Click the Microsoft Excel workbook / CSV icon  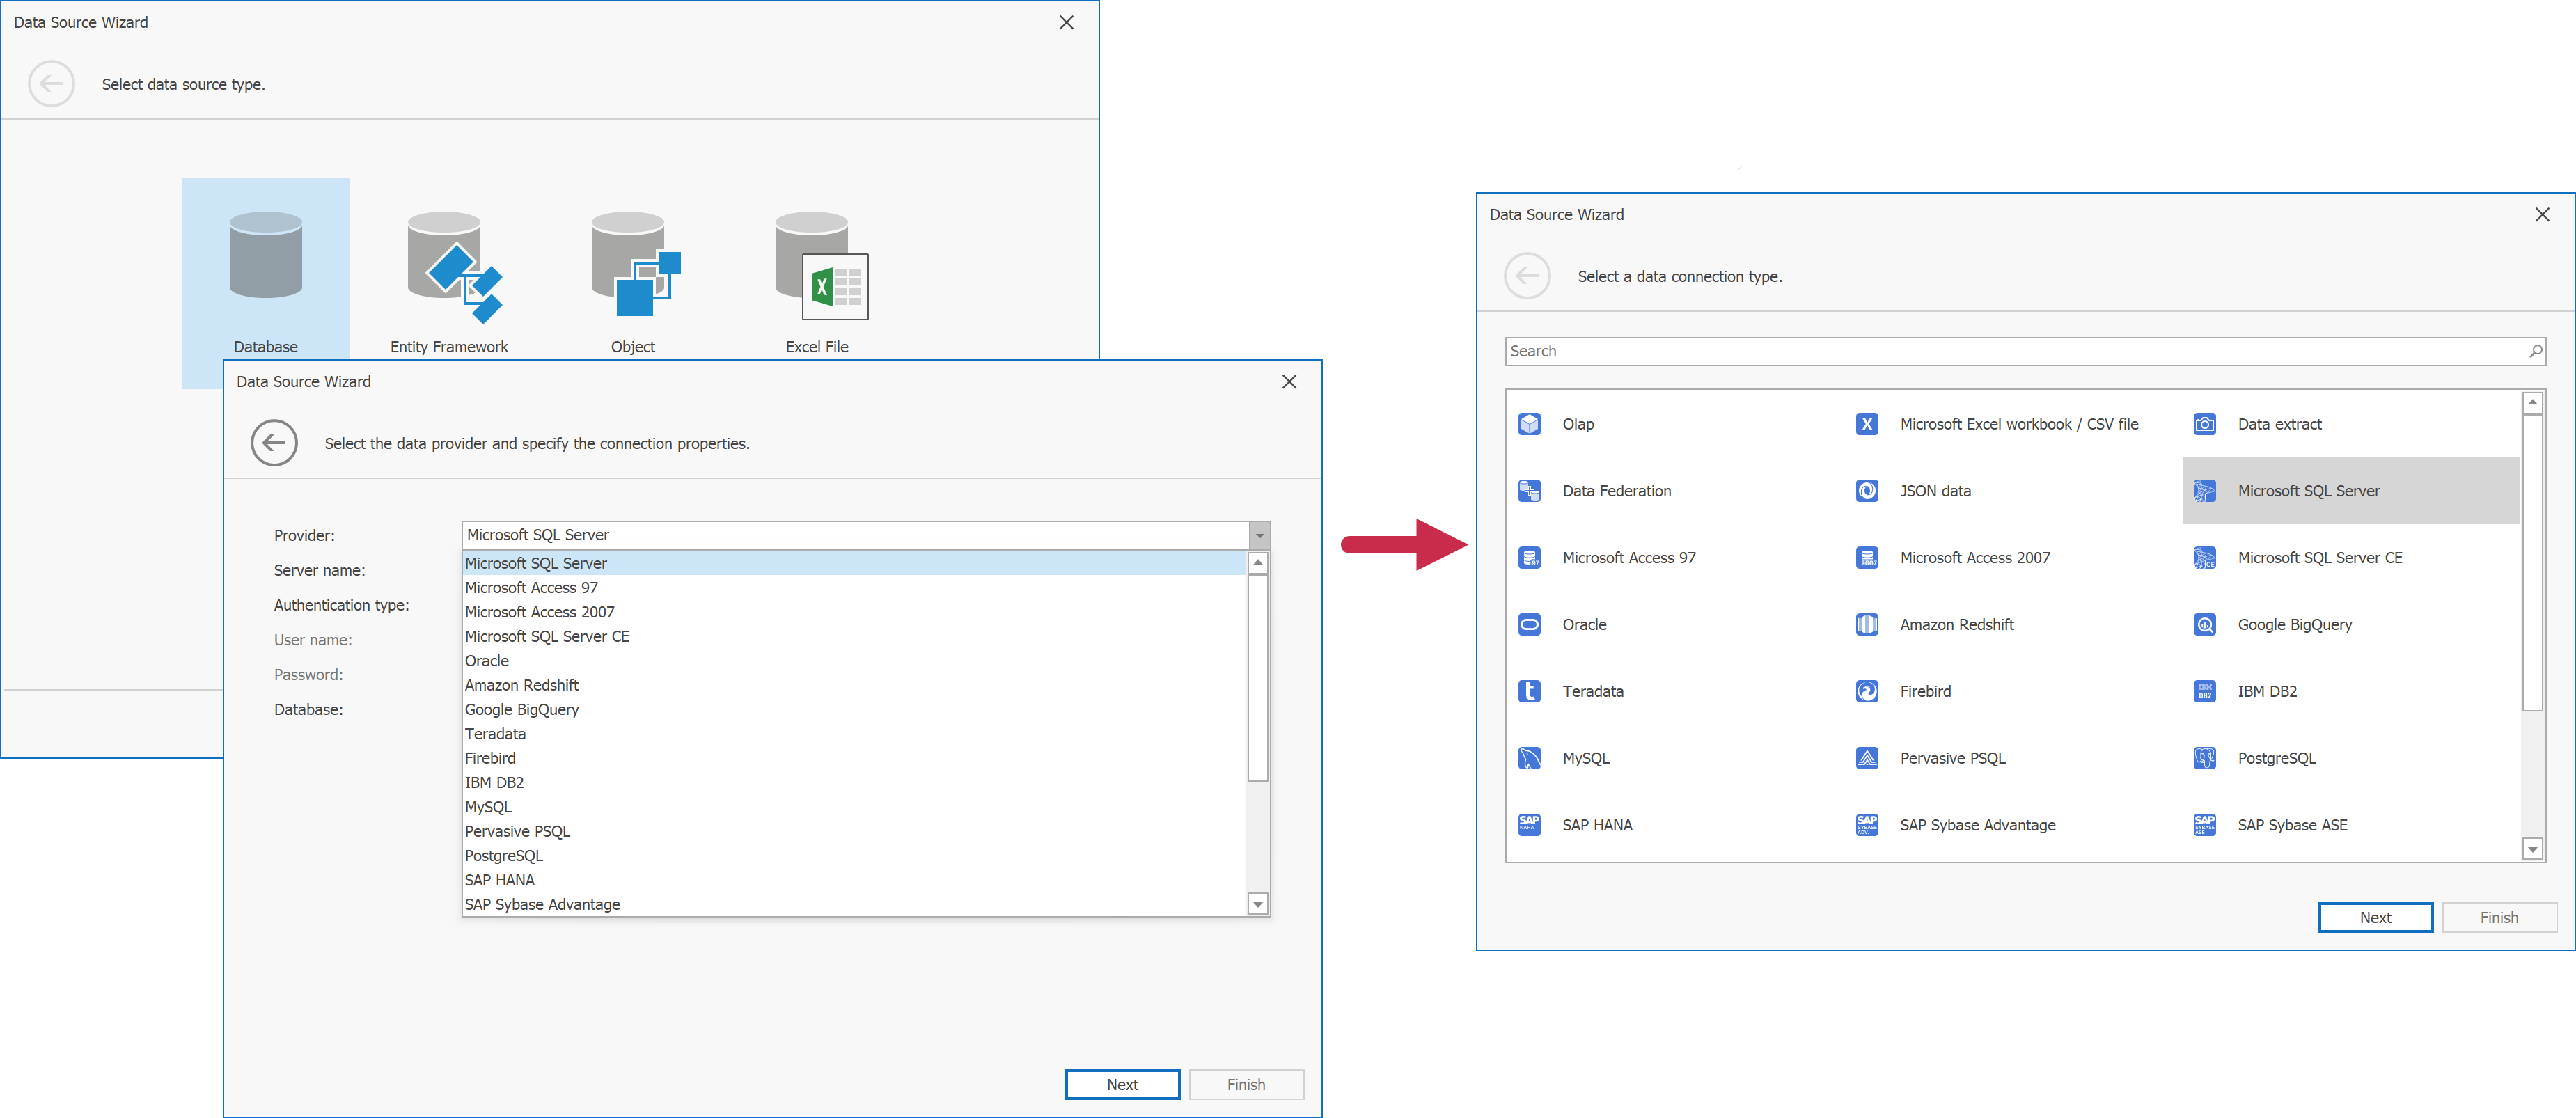click(x=1866, y=424)
